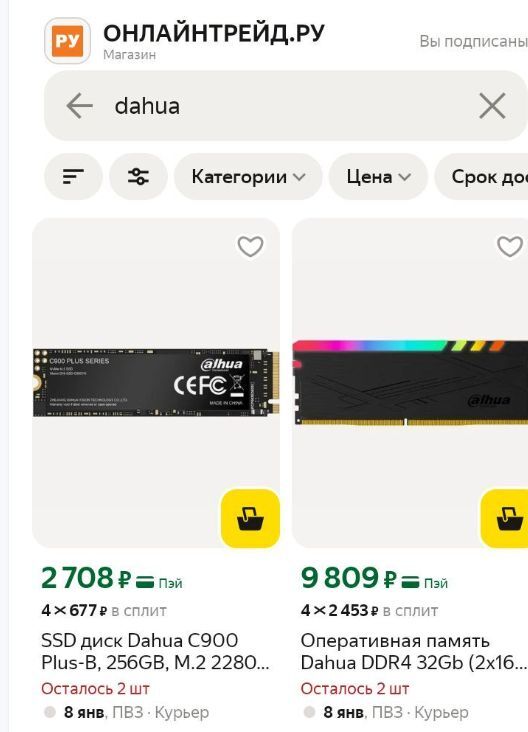Click the dahua search input field

point(286,106)
